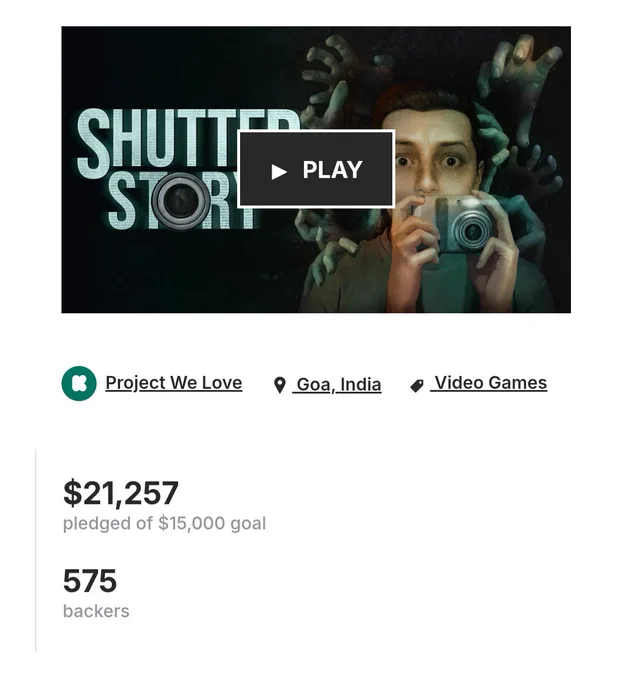This screenshot has width=626, height=680.
Task: Click the 575 backers count
Action: [x=90, y=581]
